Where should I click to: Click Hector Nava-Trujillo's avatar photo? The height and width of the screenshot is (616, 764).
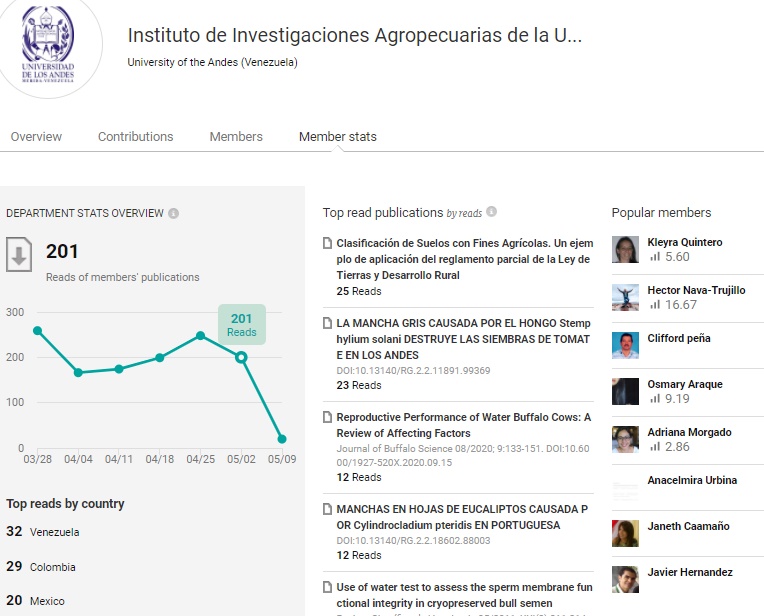pyautogui.click(x=625, y=297)
